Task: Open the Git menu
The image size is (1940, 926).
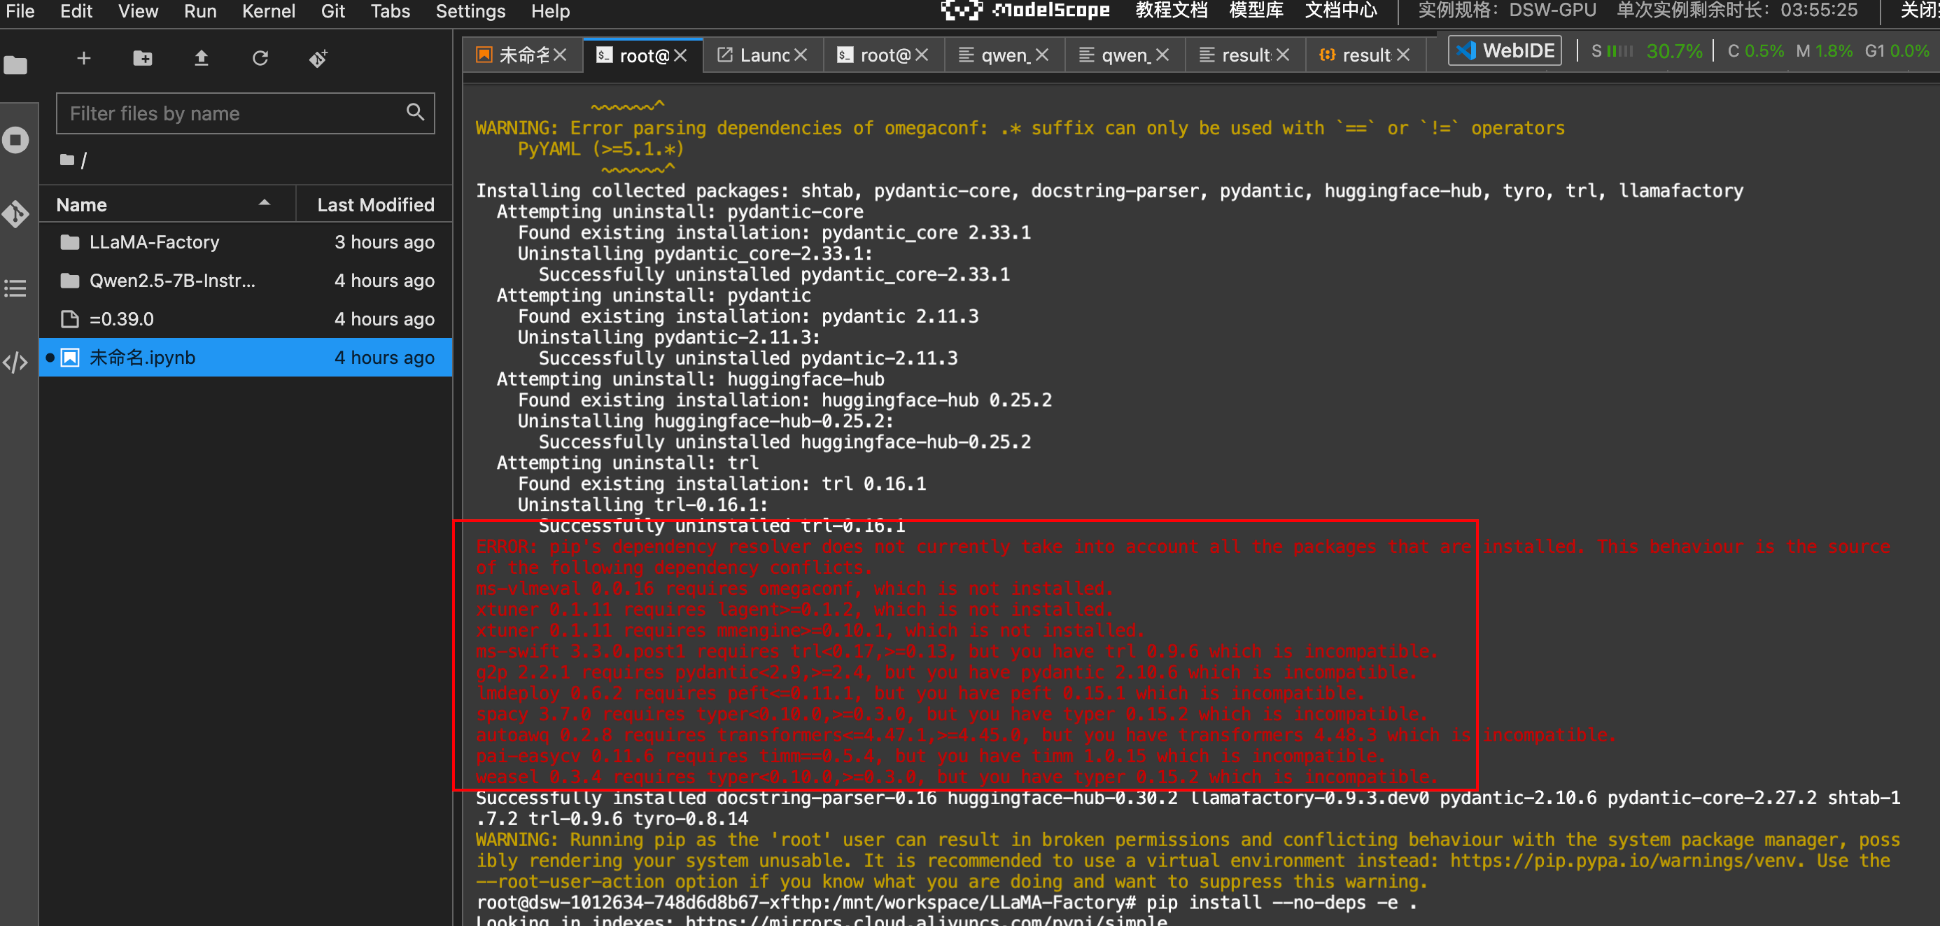Action: tap(333, 11)
